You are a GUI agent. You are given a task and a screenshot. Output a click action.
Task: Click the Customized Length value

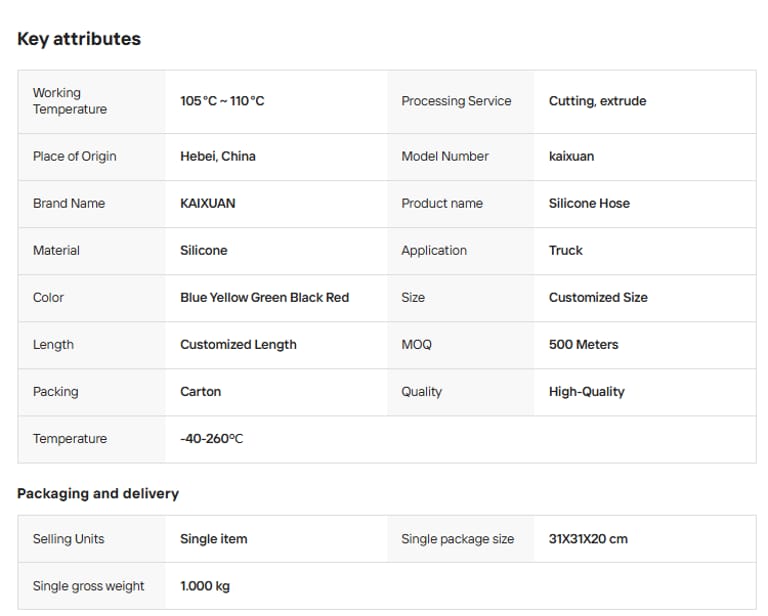point(238,344)
